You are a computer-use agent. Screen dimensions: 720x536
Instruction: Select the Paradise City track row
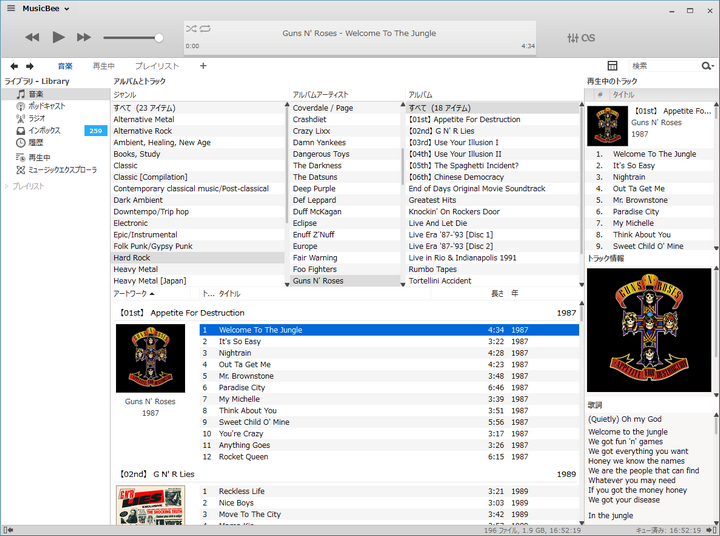[x=389, y=388]
